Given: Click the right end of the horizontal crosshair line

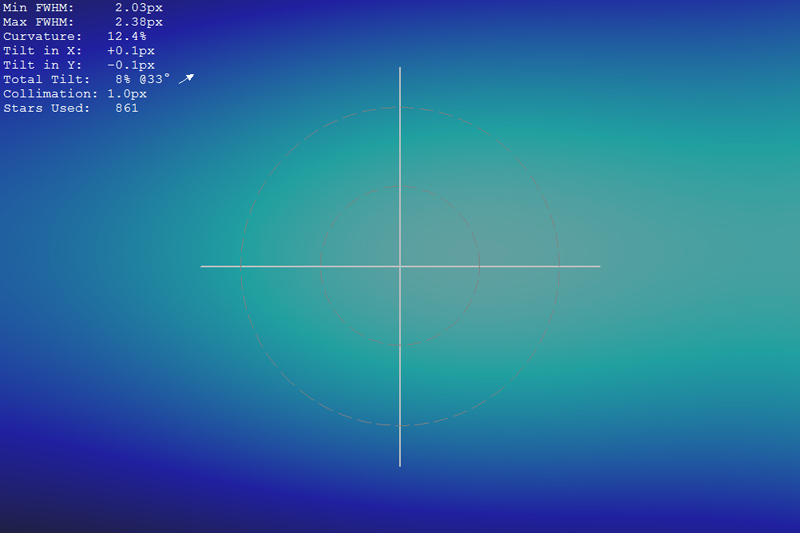Looking at the screenshot, I should click(x=599, y=266).
